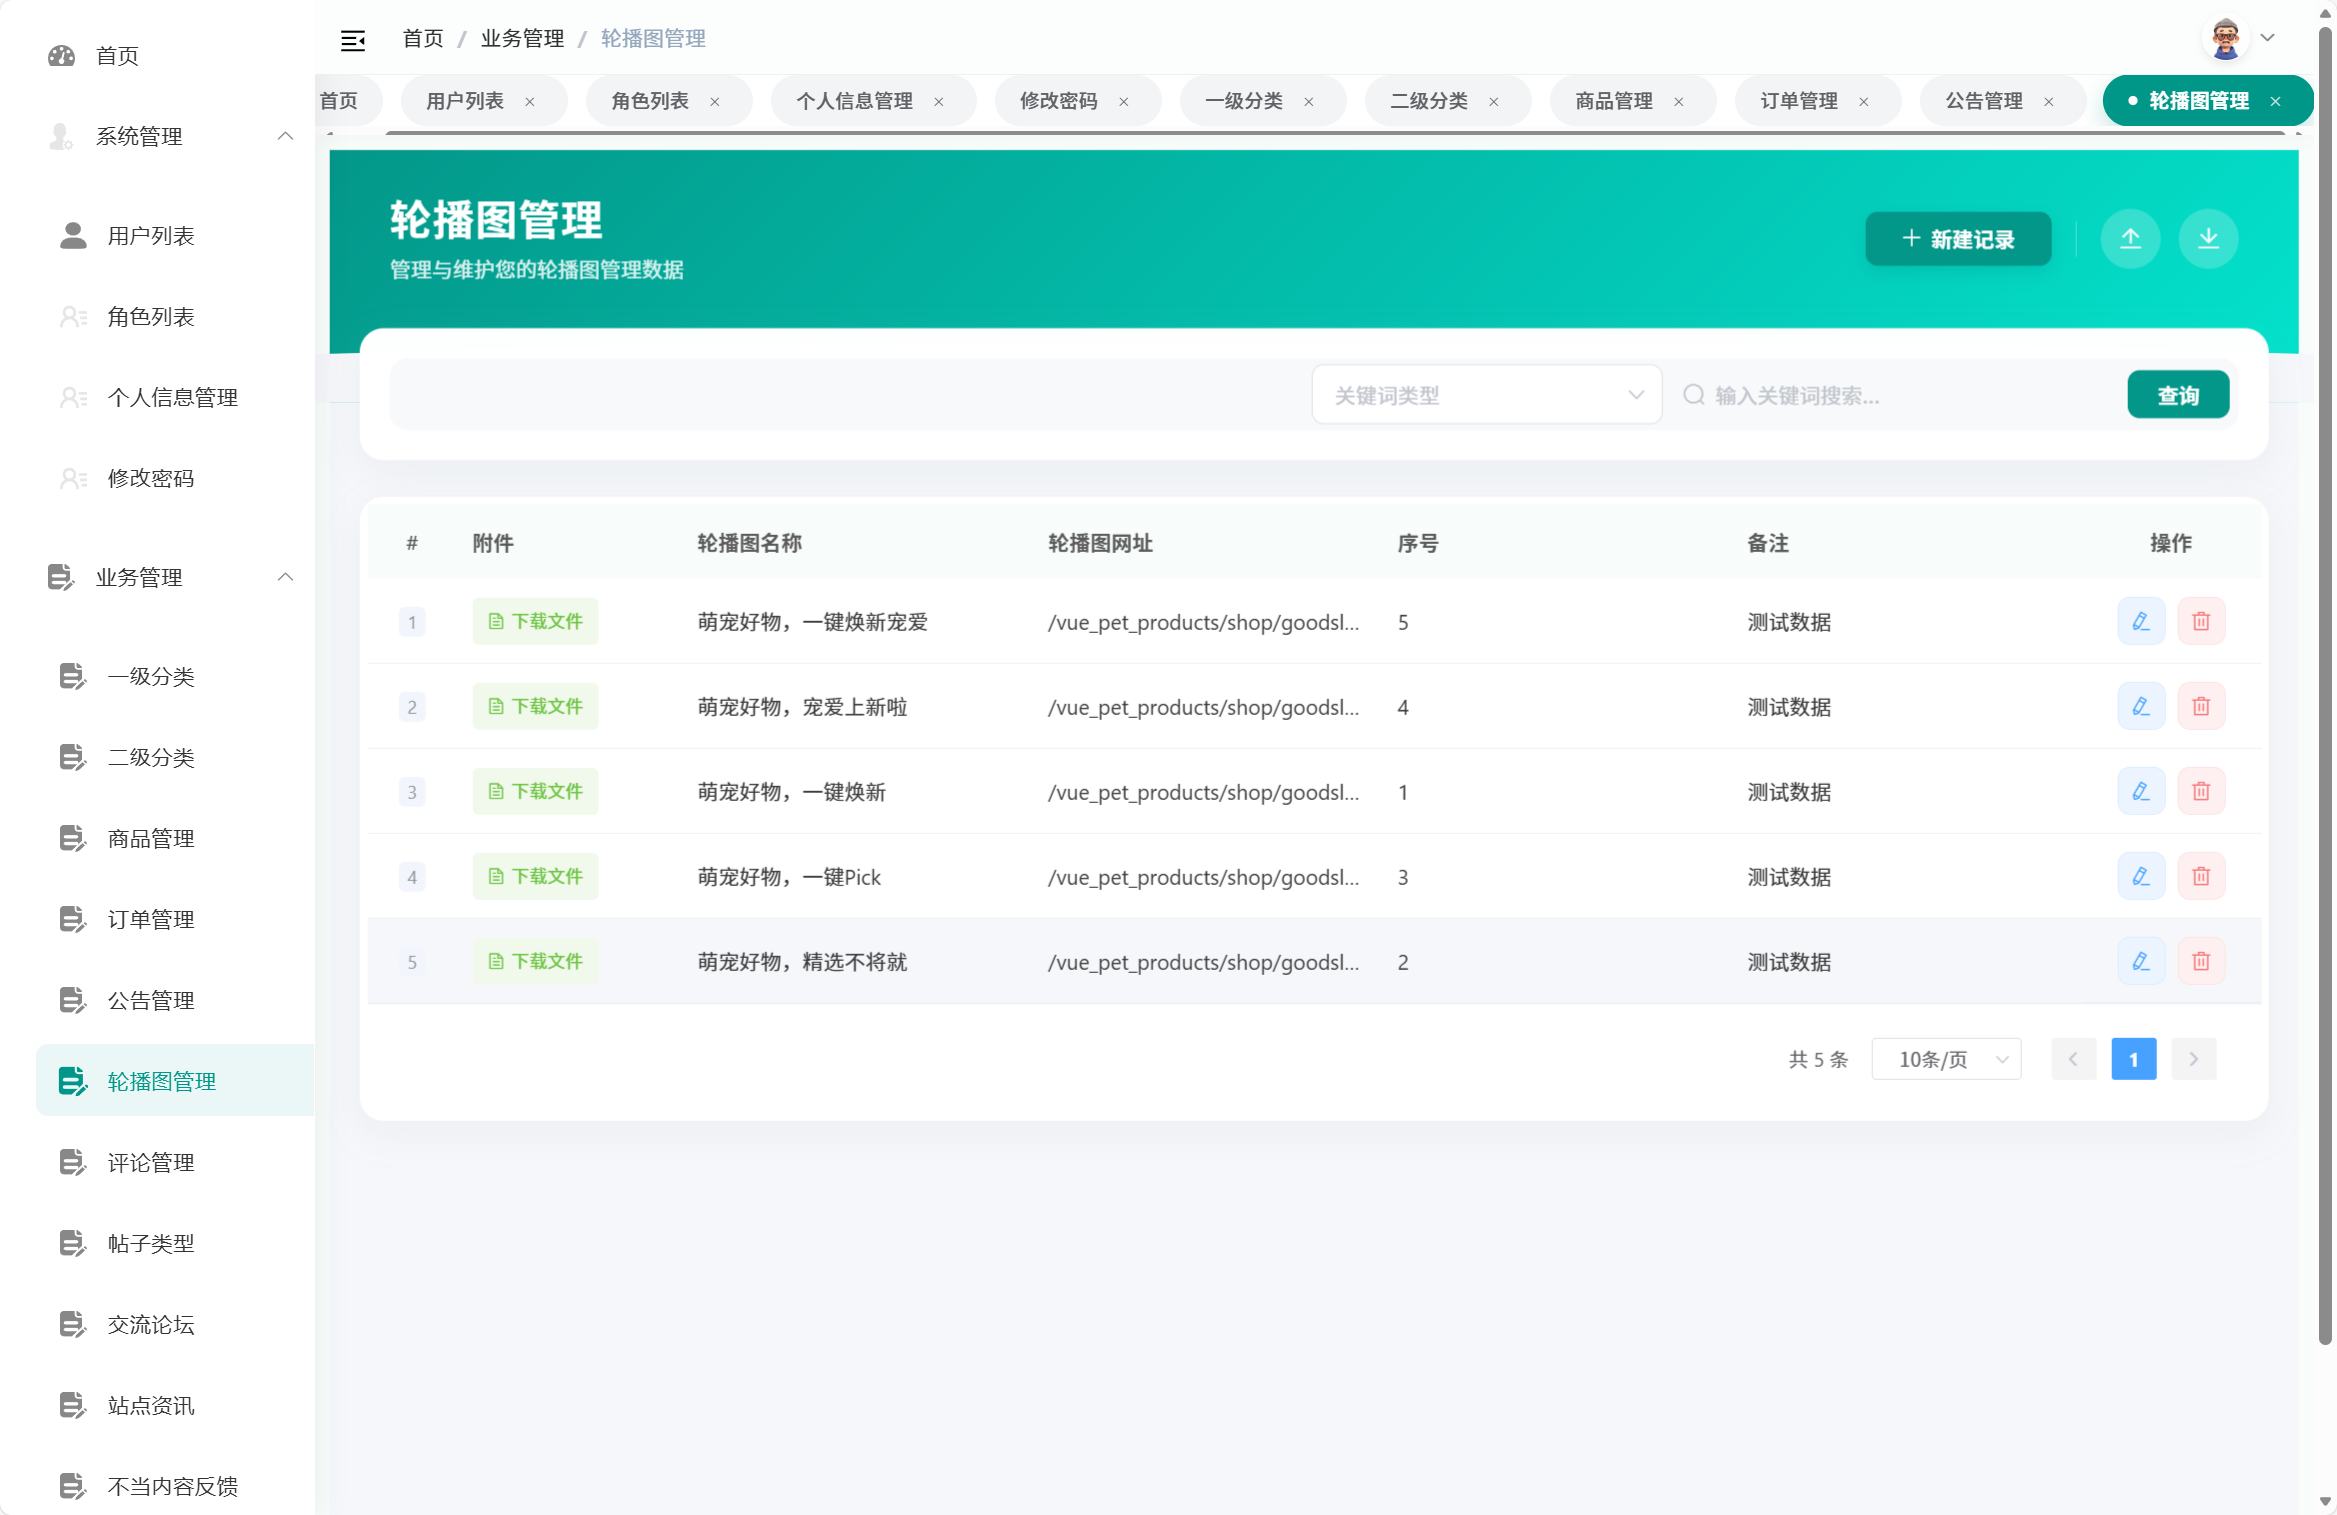2337x1515 pixels.
Task: Open the upload/import icon in the header
Action: [x=2131, y=238]
